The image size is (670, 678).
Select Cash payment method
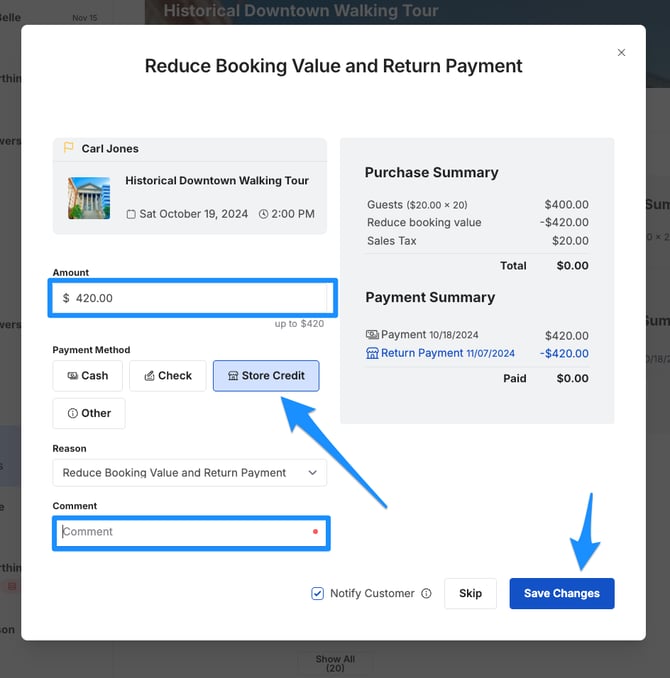click(88, 376)
